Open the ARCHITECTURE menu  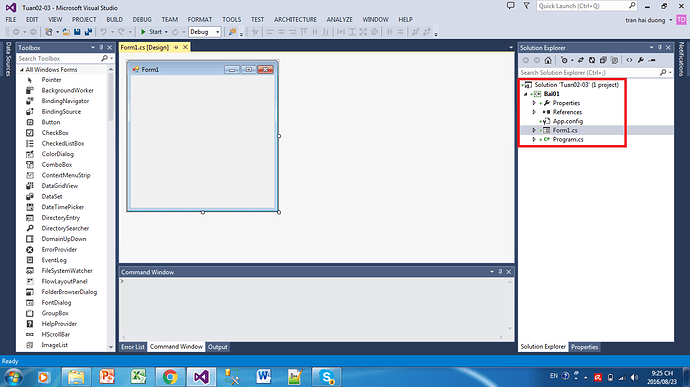click(295, 19)
